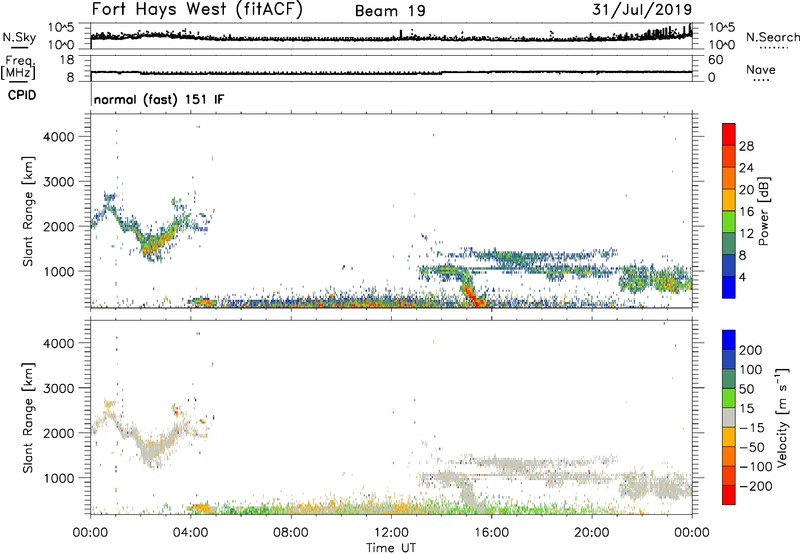Click the 'Freq. [MHz]' axis label

coord(19,68)
